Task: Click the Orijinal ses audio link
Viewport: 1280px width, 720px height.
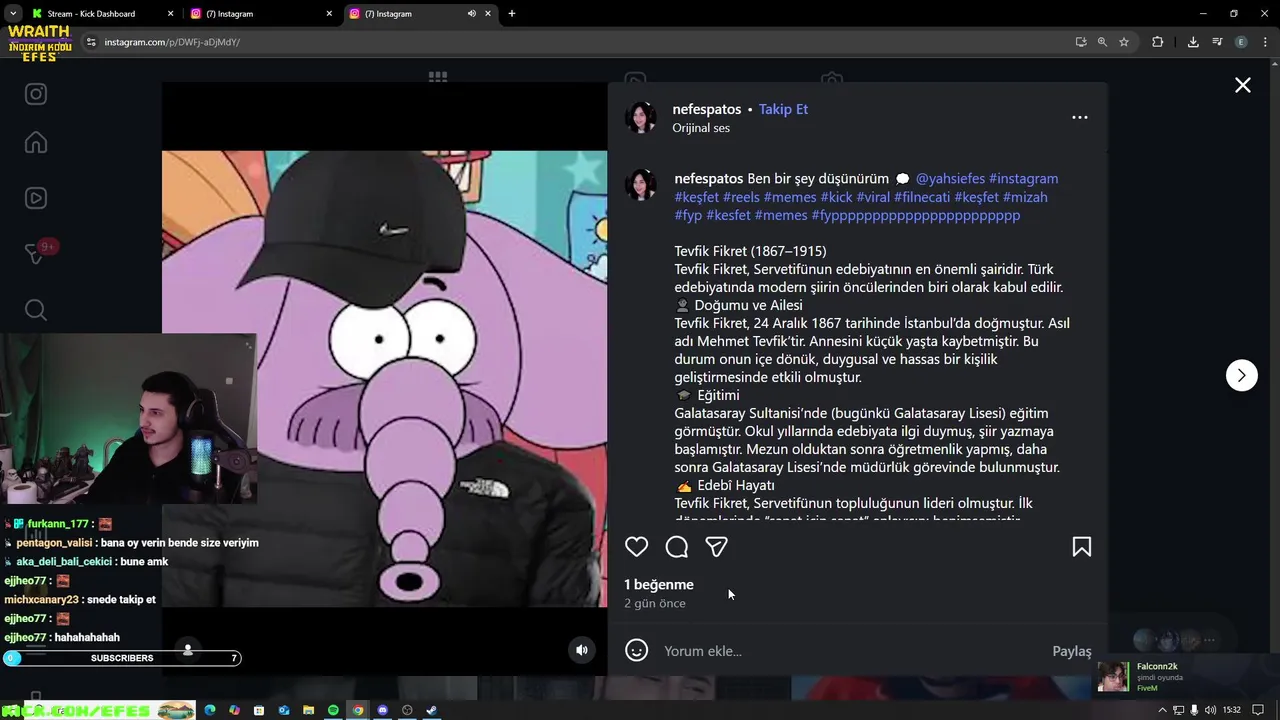Action: click(x=701, y=128)
